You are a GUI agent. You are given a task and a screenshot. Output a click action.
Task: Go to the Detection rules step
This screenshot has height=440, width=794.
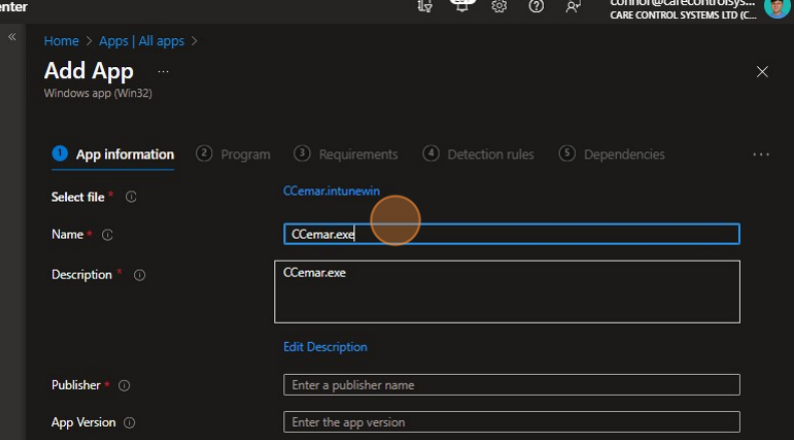[x=479, y=154]
